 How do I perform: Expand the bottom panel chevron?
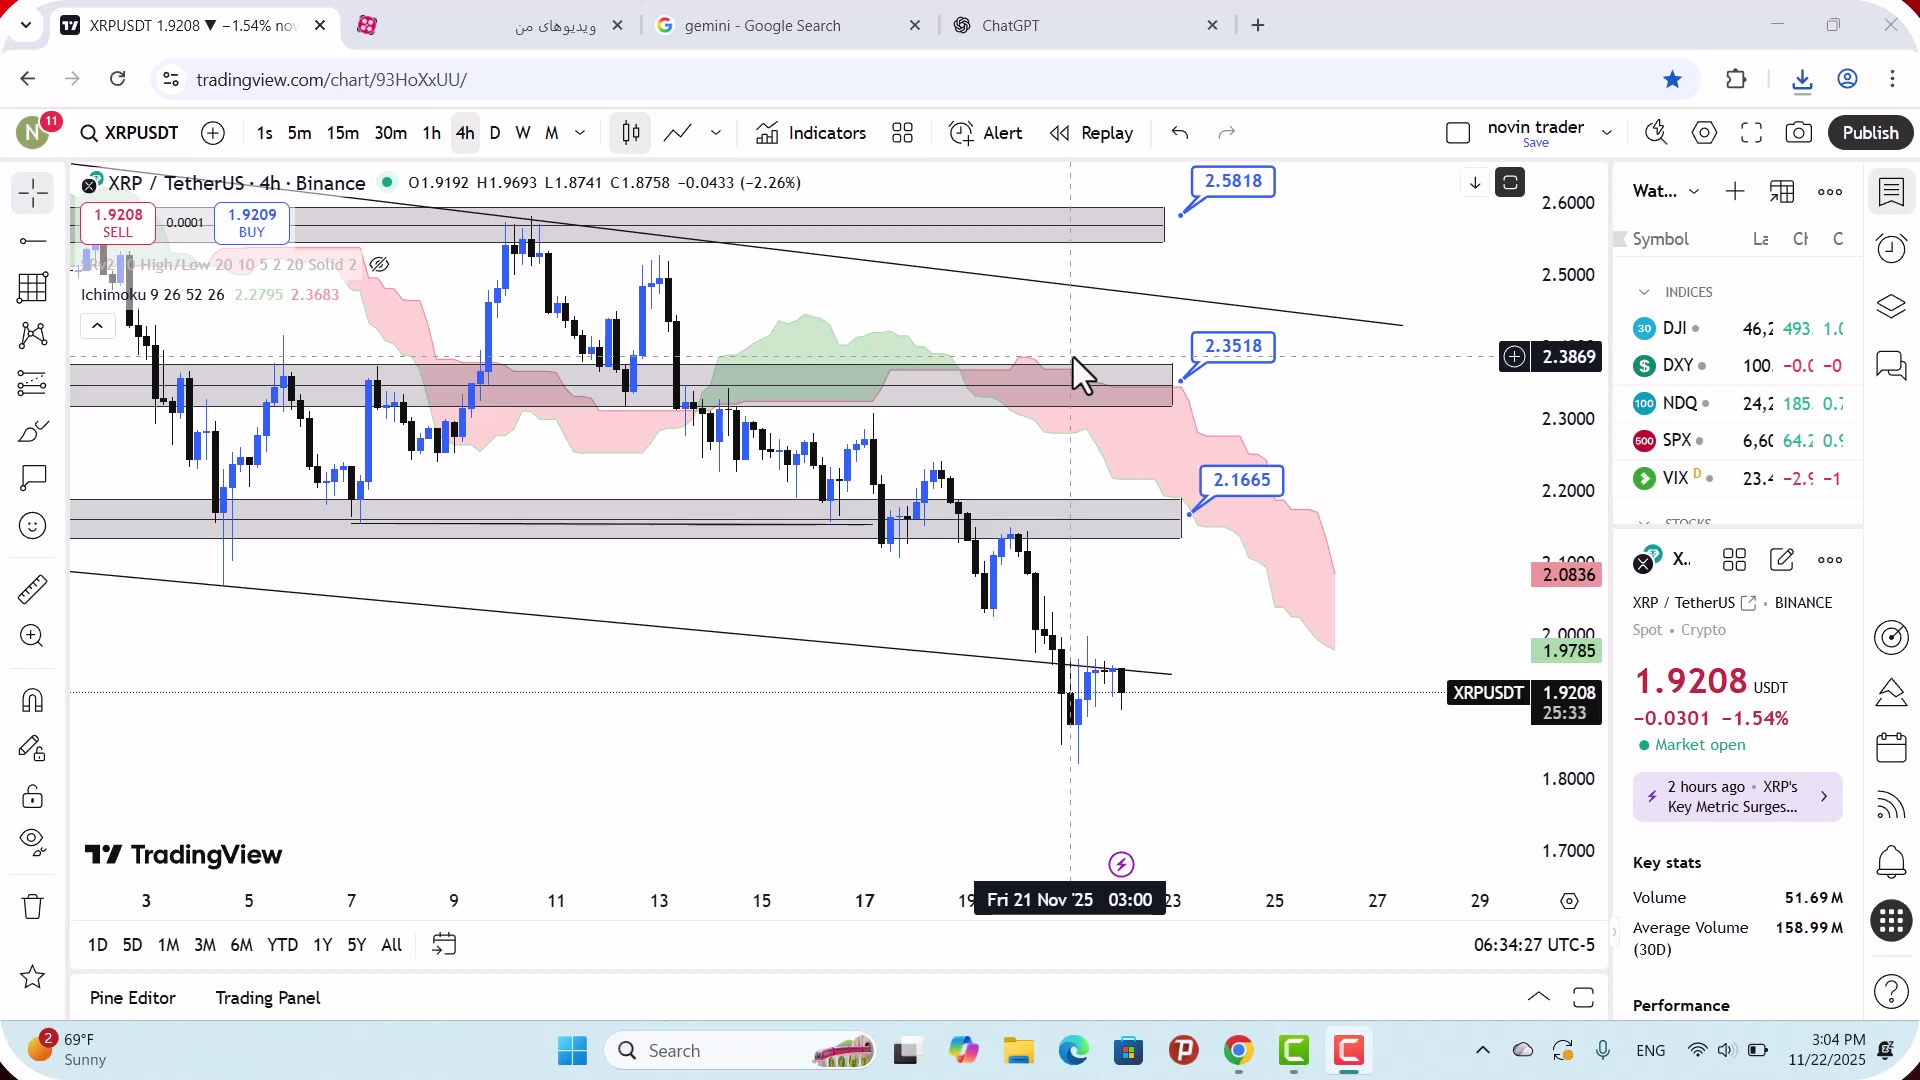click(1539, 997)
